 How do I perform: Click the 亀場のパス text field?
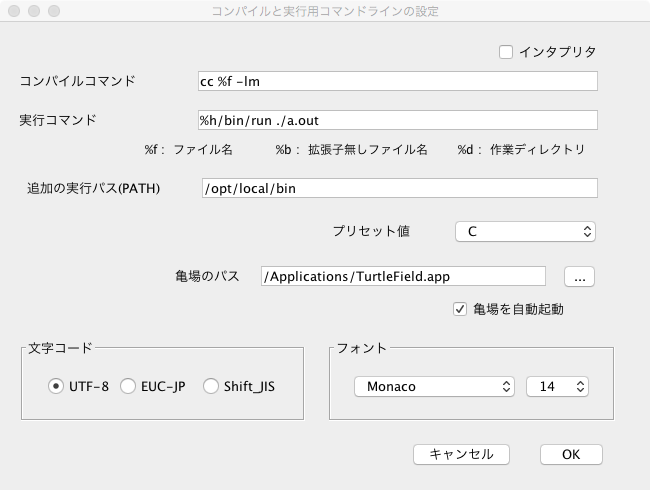tap(402, 277)
